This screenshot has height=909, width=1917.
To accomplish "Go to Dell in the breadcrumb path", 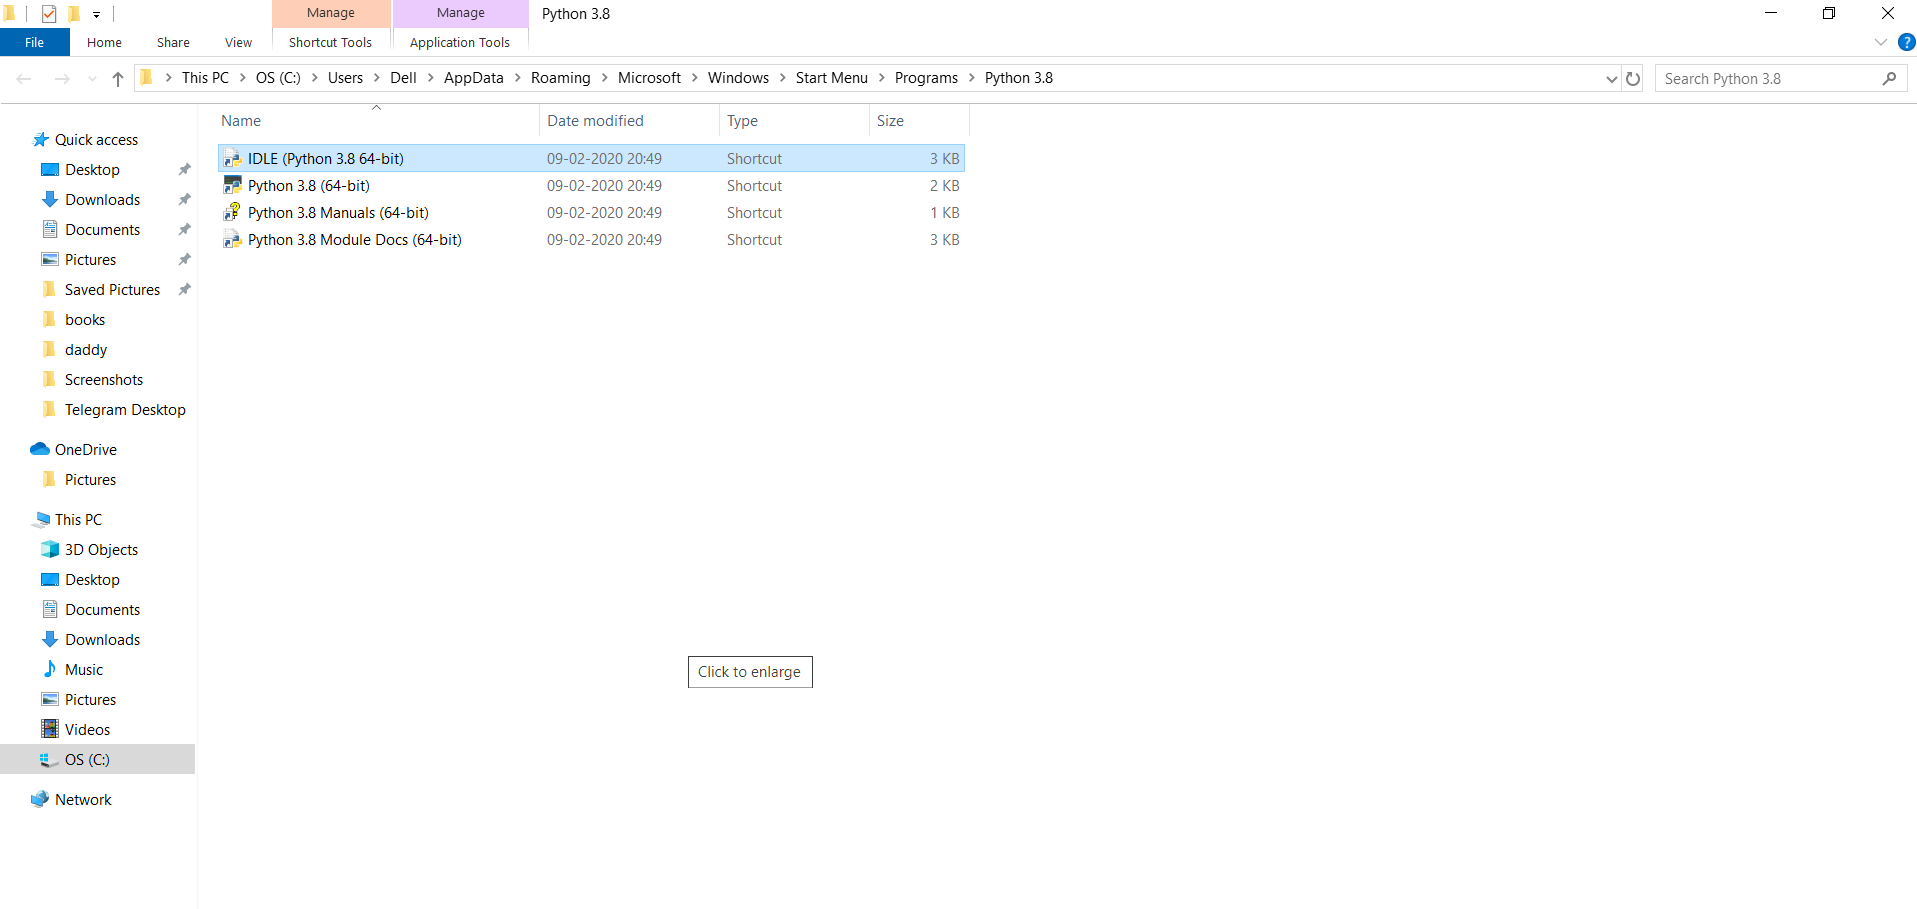I will [403, 78].
